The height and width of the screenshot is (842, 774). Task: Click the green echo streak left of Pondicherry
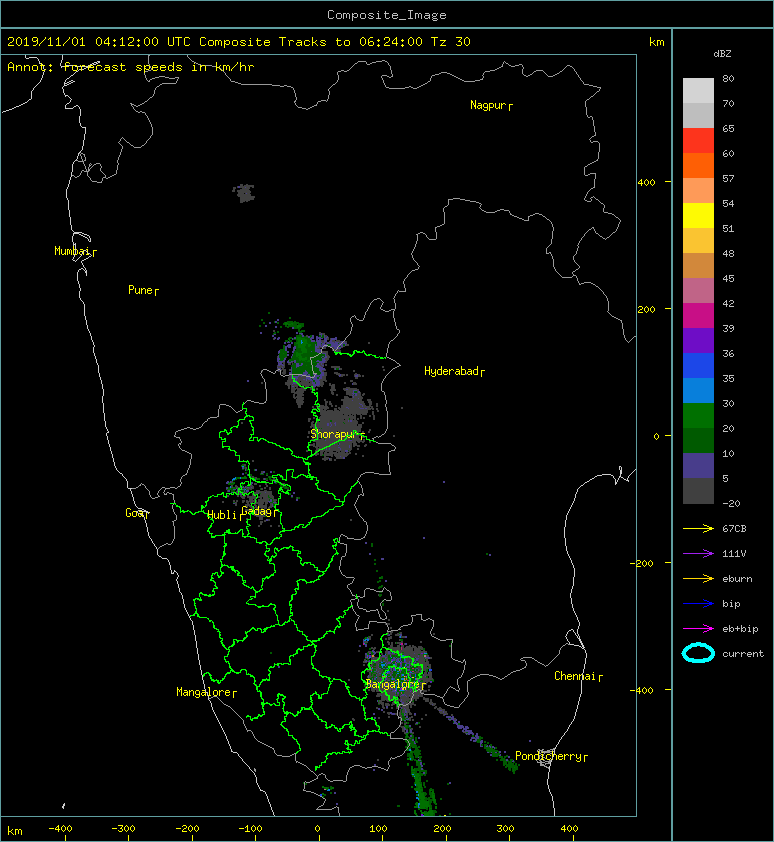500,754
